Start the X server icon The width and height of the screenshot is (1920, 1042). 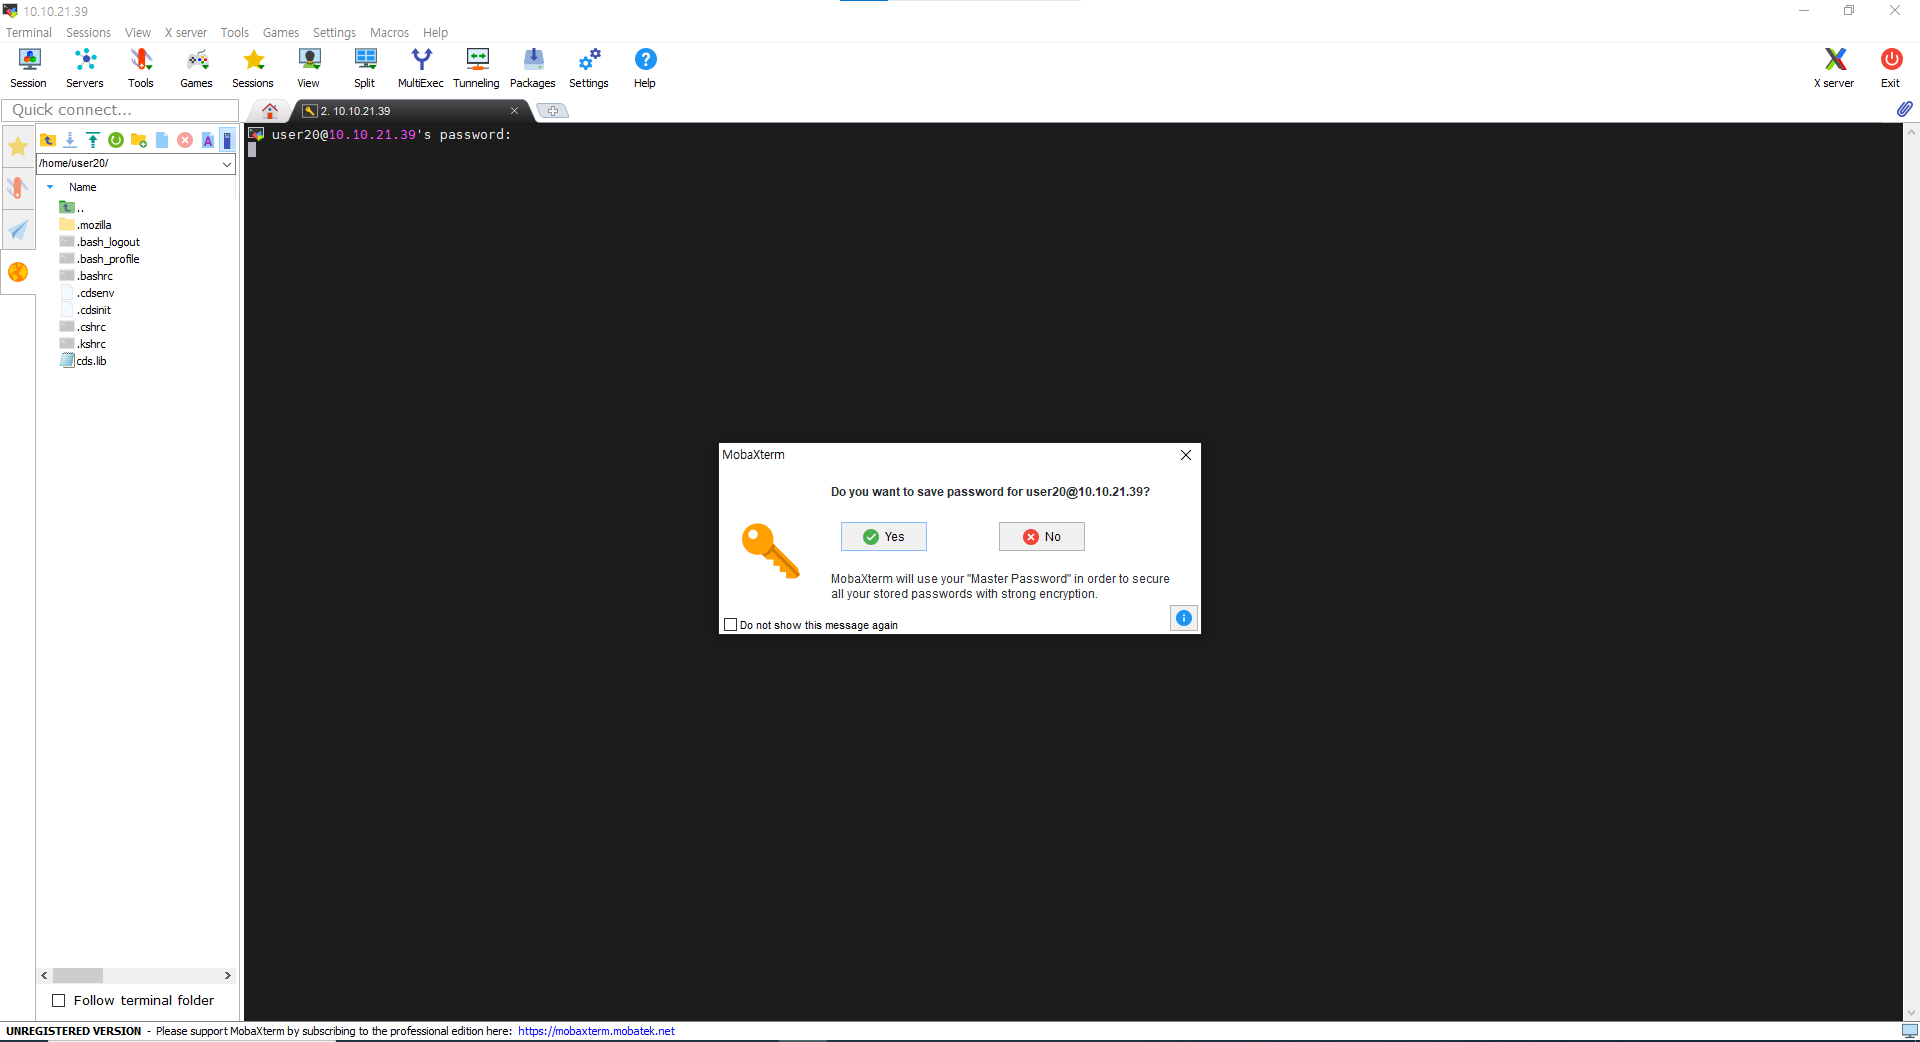1834,68
